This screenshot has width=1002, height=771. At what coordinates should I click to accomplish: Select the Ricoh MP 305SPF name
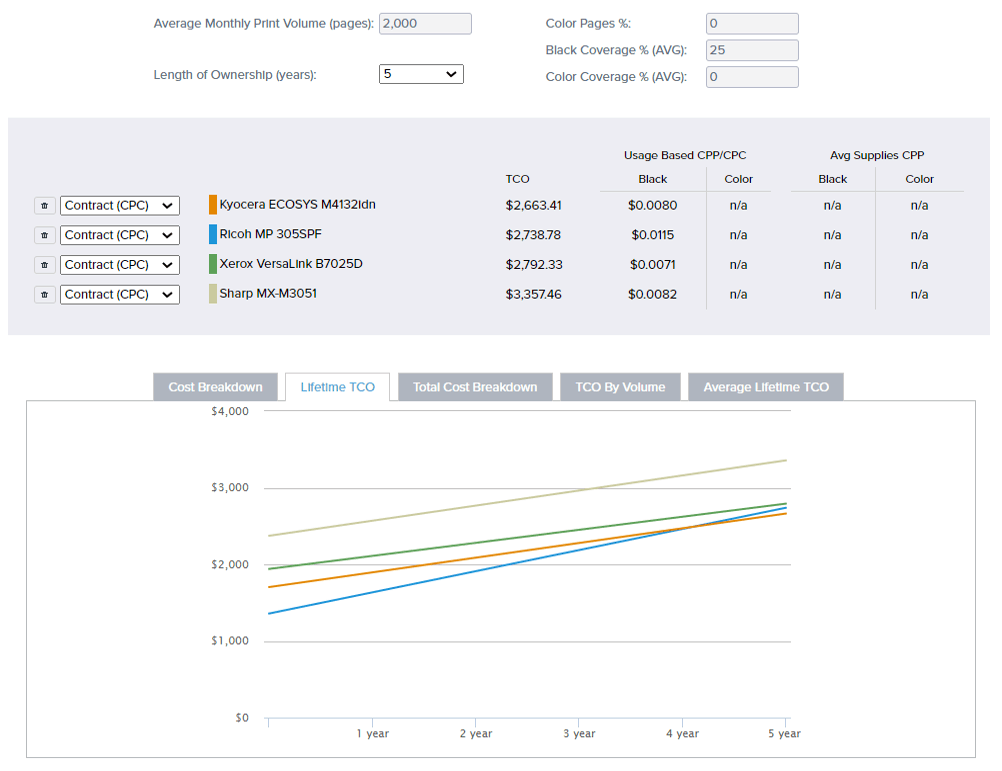pos(270,234)
